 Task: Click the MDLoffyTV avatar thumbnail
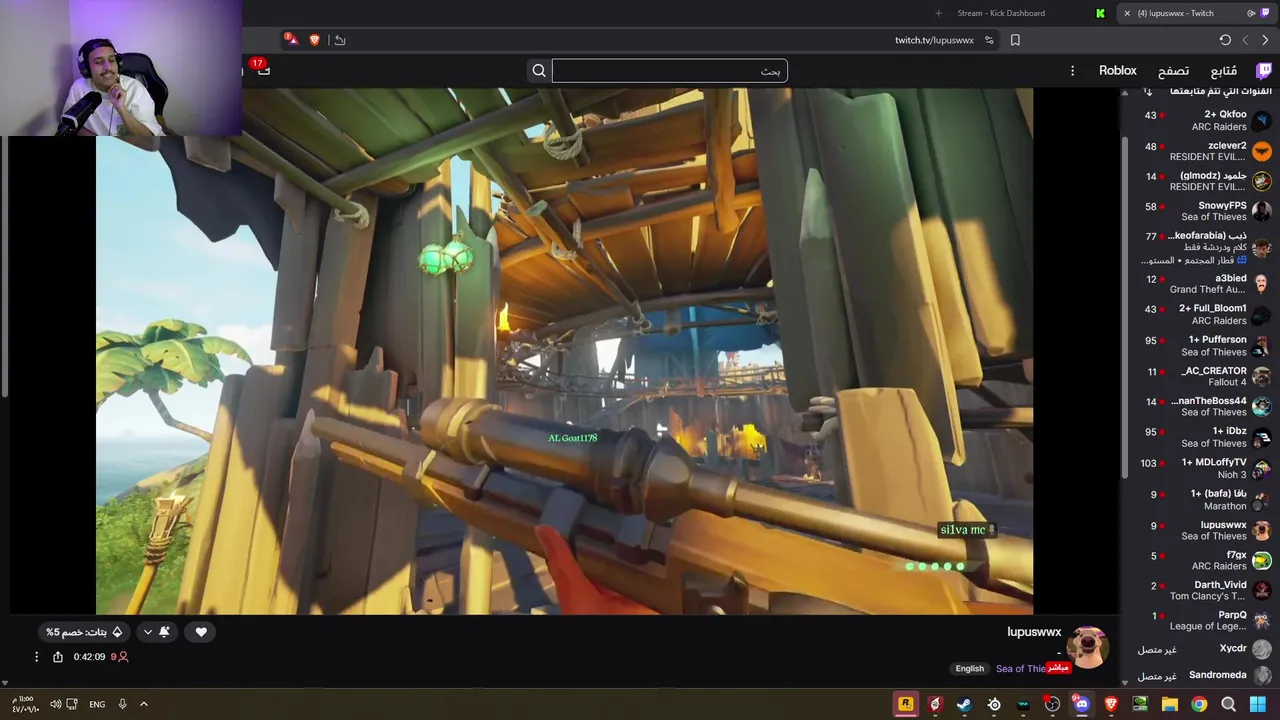coord(1262,468)
